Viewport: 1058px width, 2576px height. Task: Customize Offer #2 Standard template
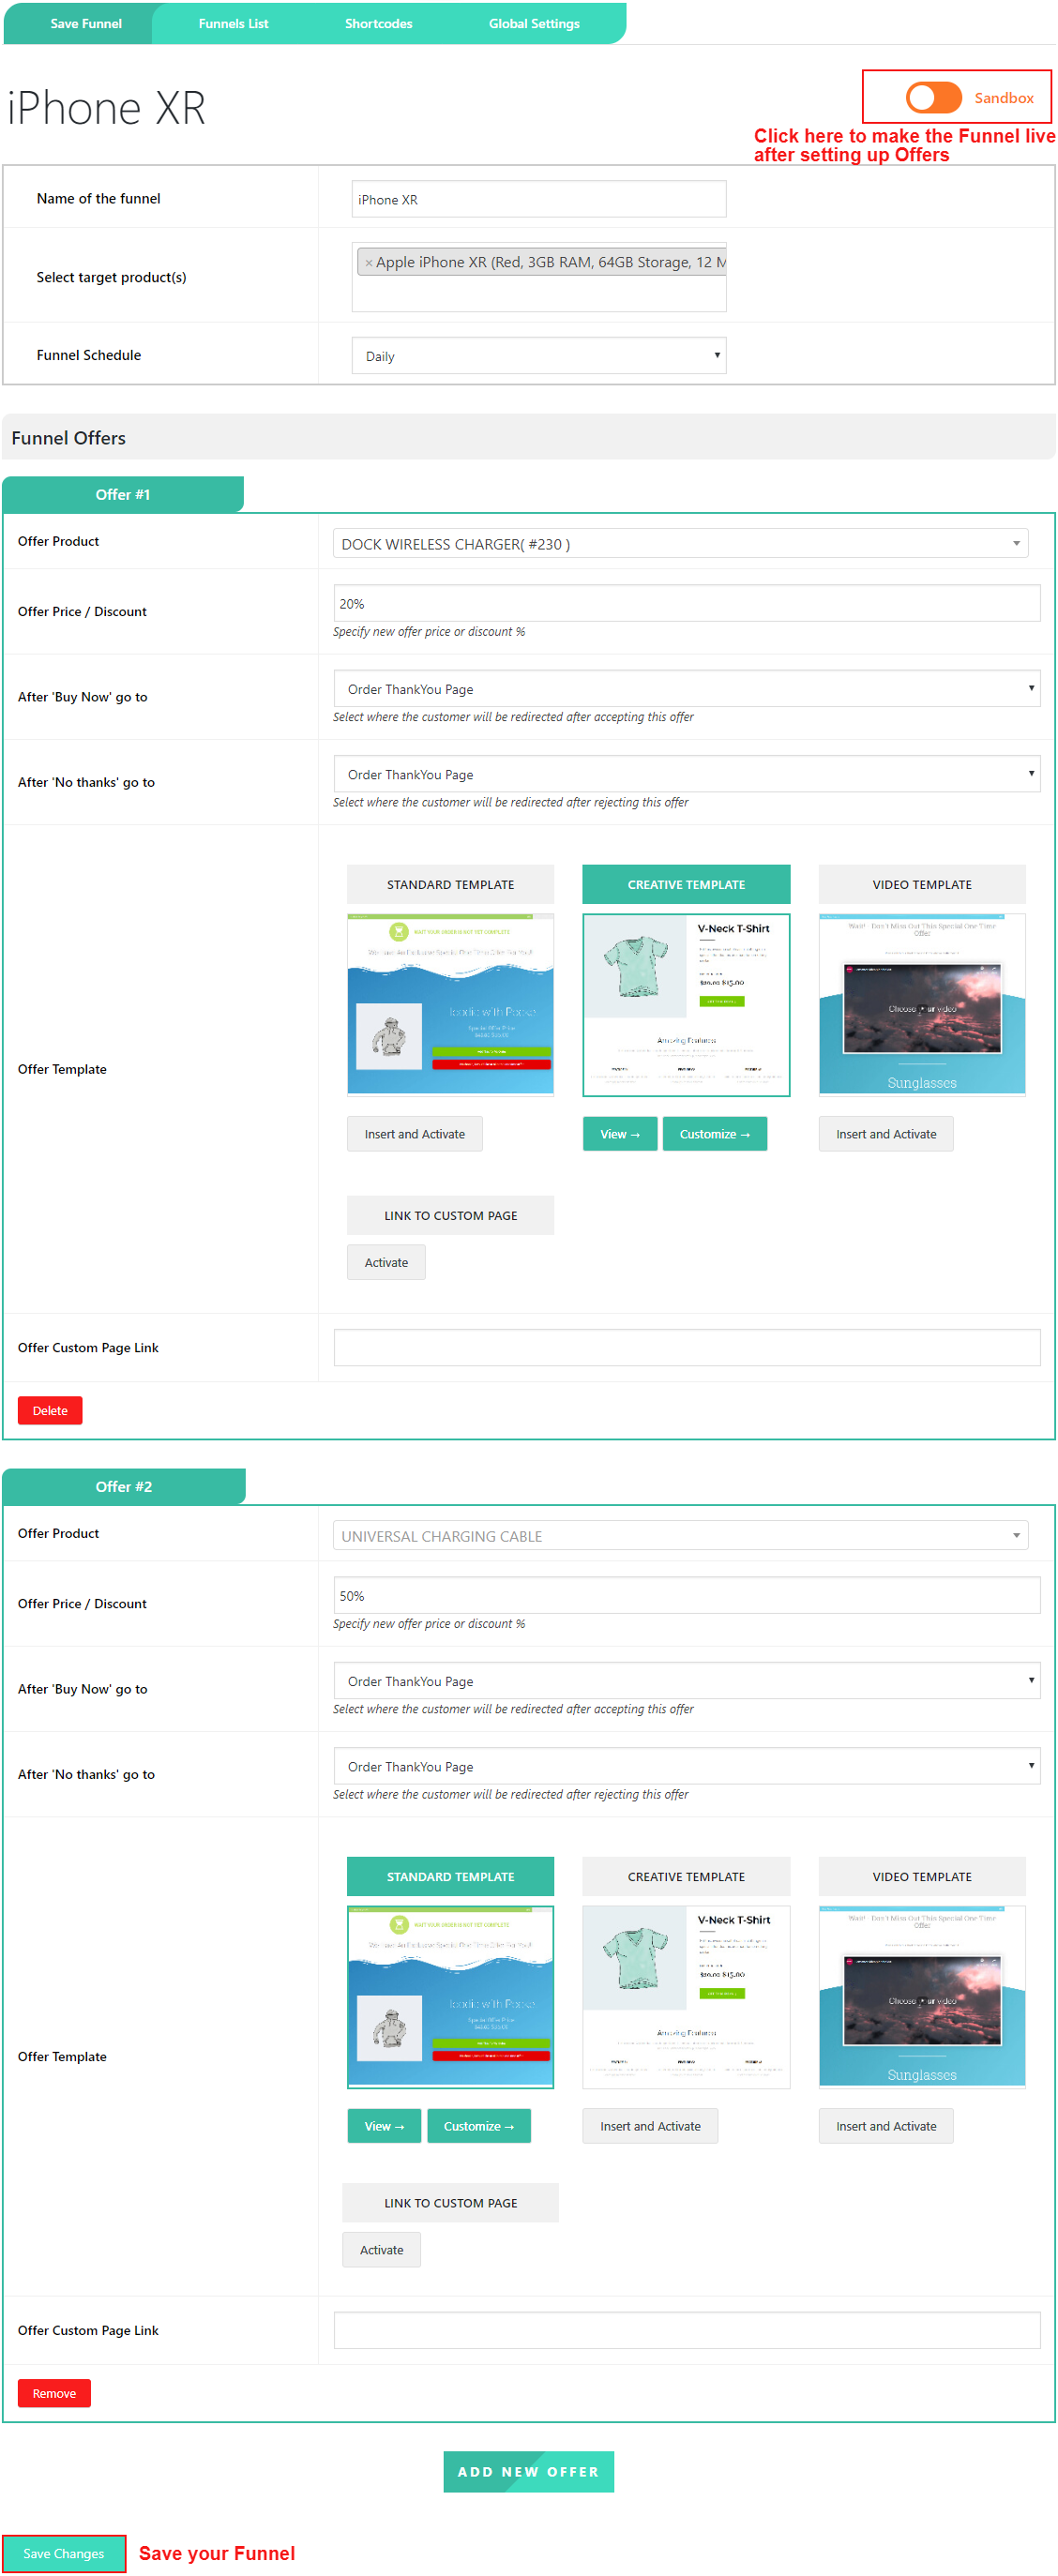pos(479,2126)
